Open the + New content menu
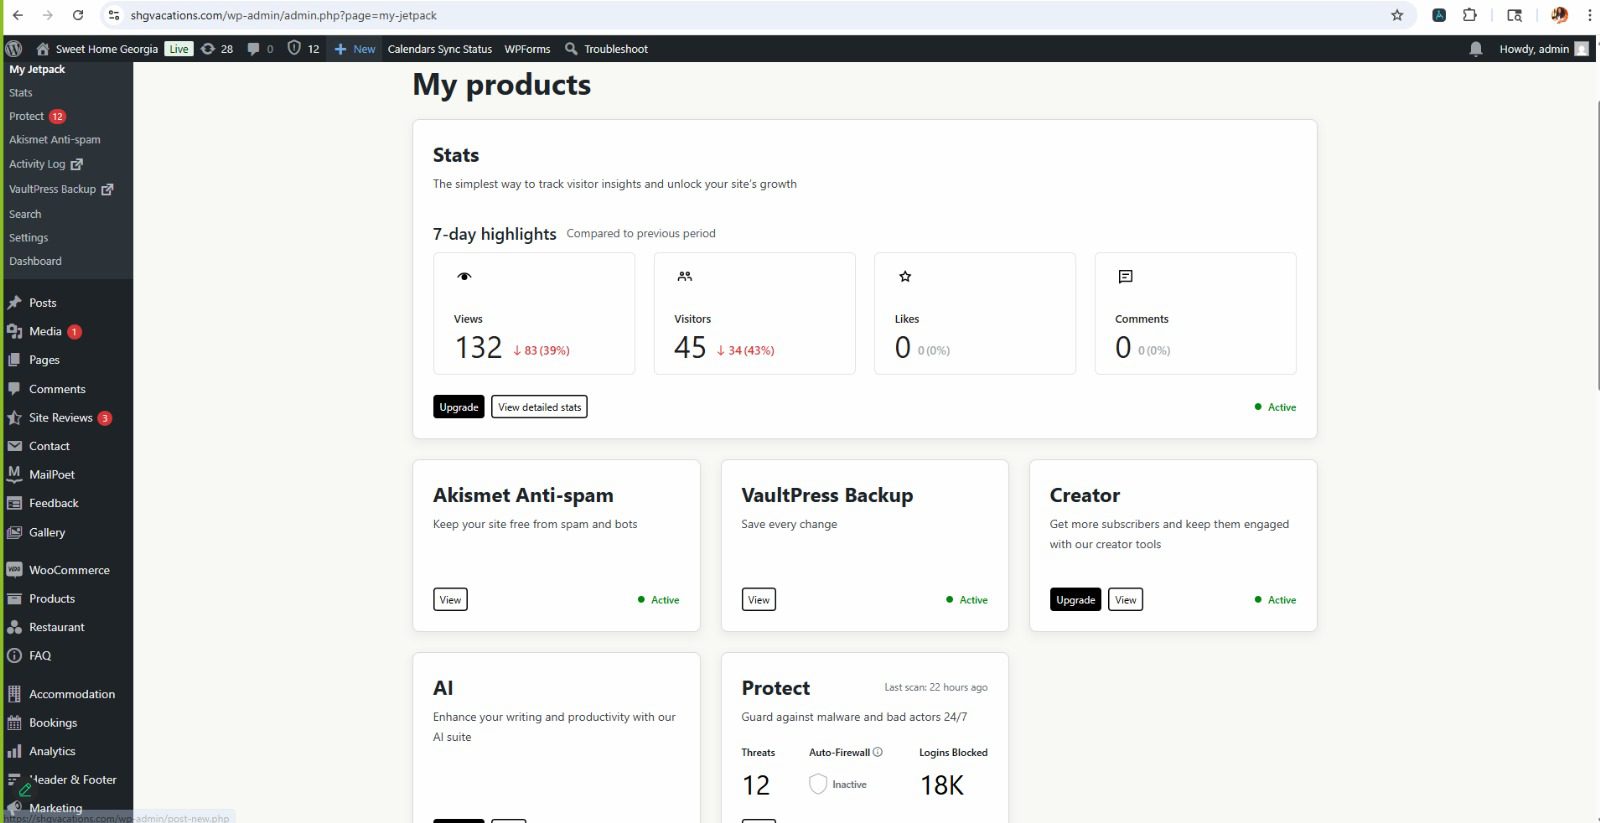The image size is (1600, 823). (x=355, y=48)
